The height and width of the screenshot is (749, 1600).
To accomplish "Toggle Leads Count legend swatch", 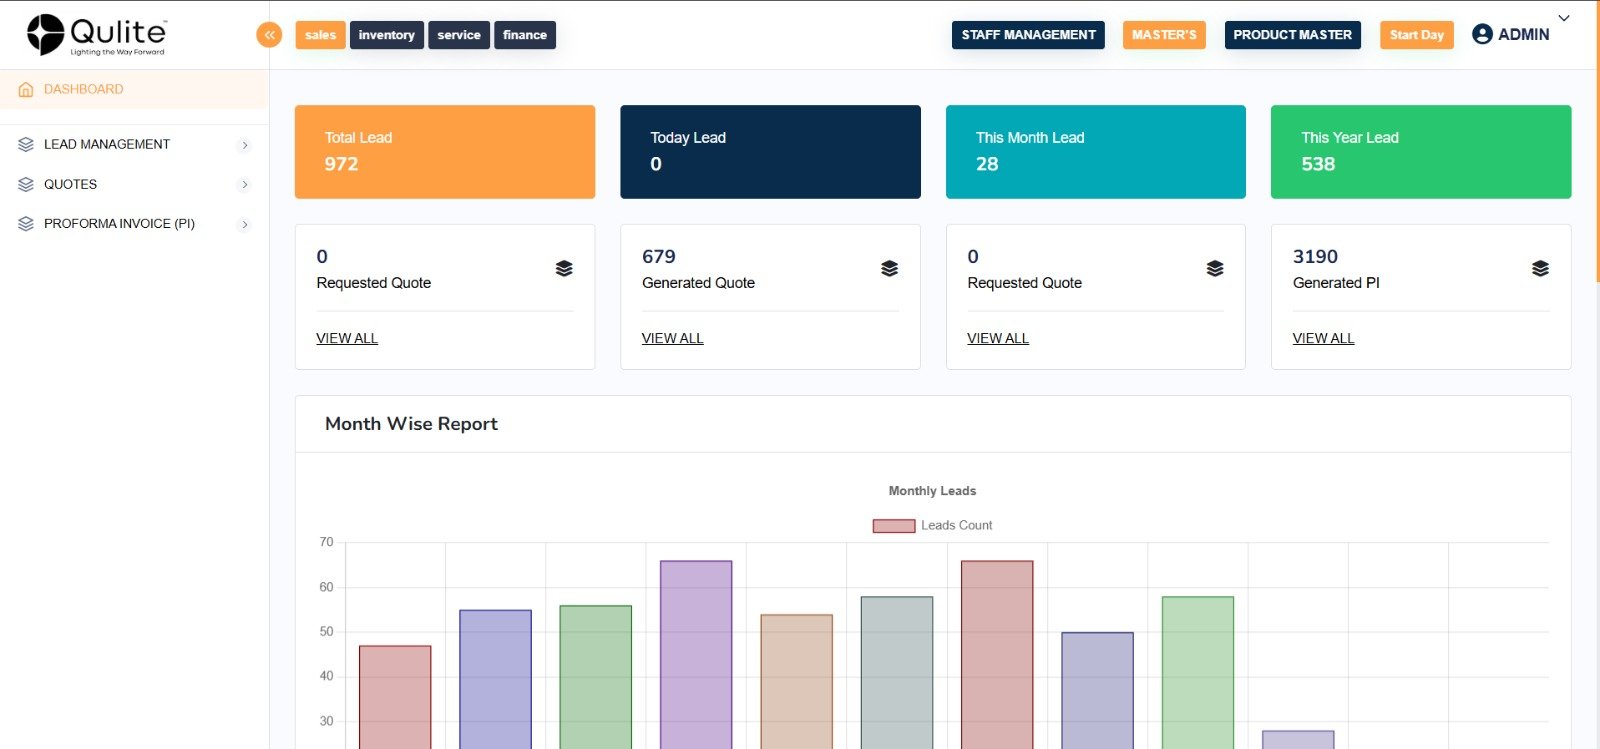I will pyautogui.click(x=894, y=526).
